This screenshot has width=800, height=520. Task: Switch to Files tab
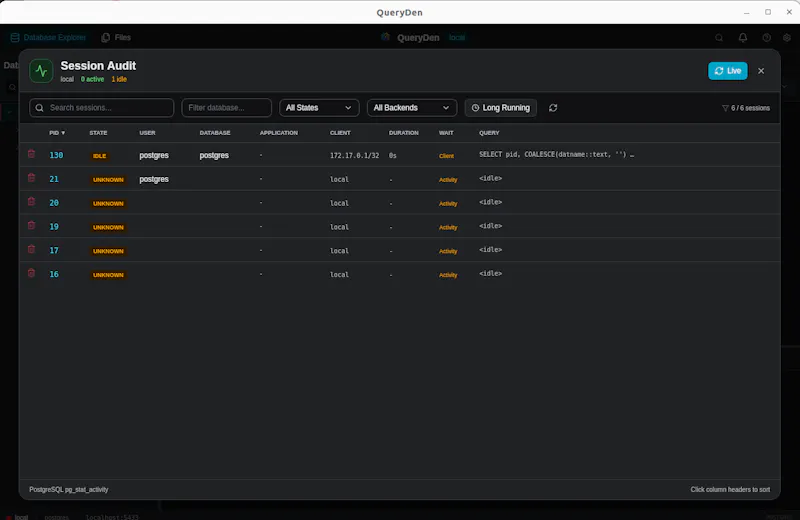click(x=116, y=38)
